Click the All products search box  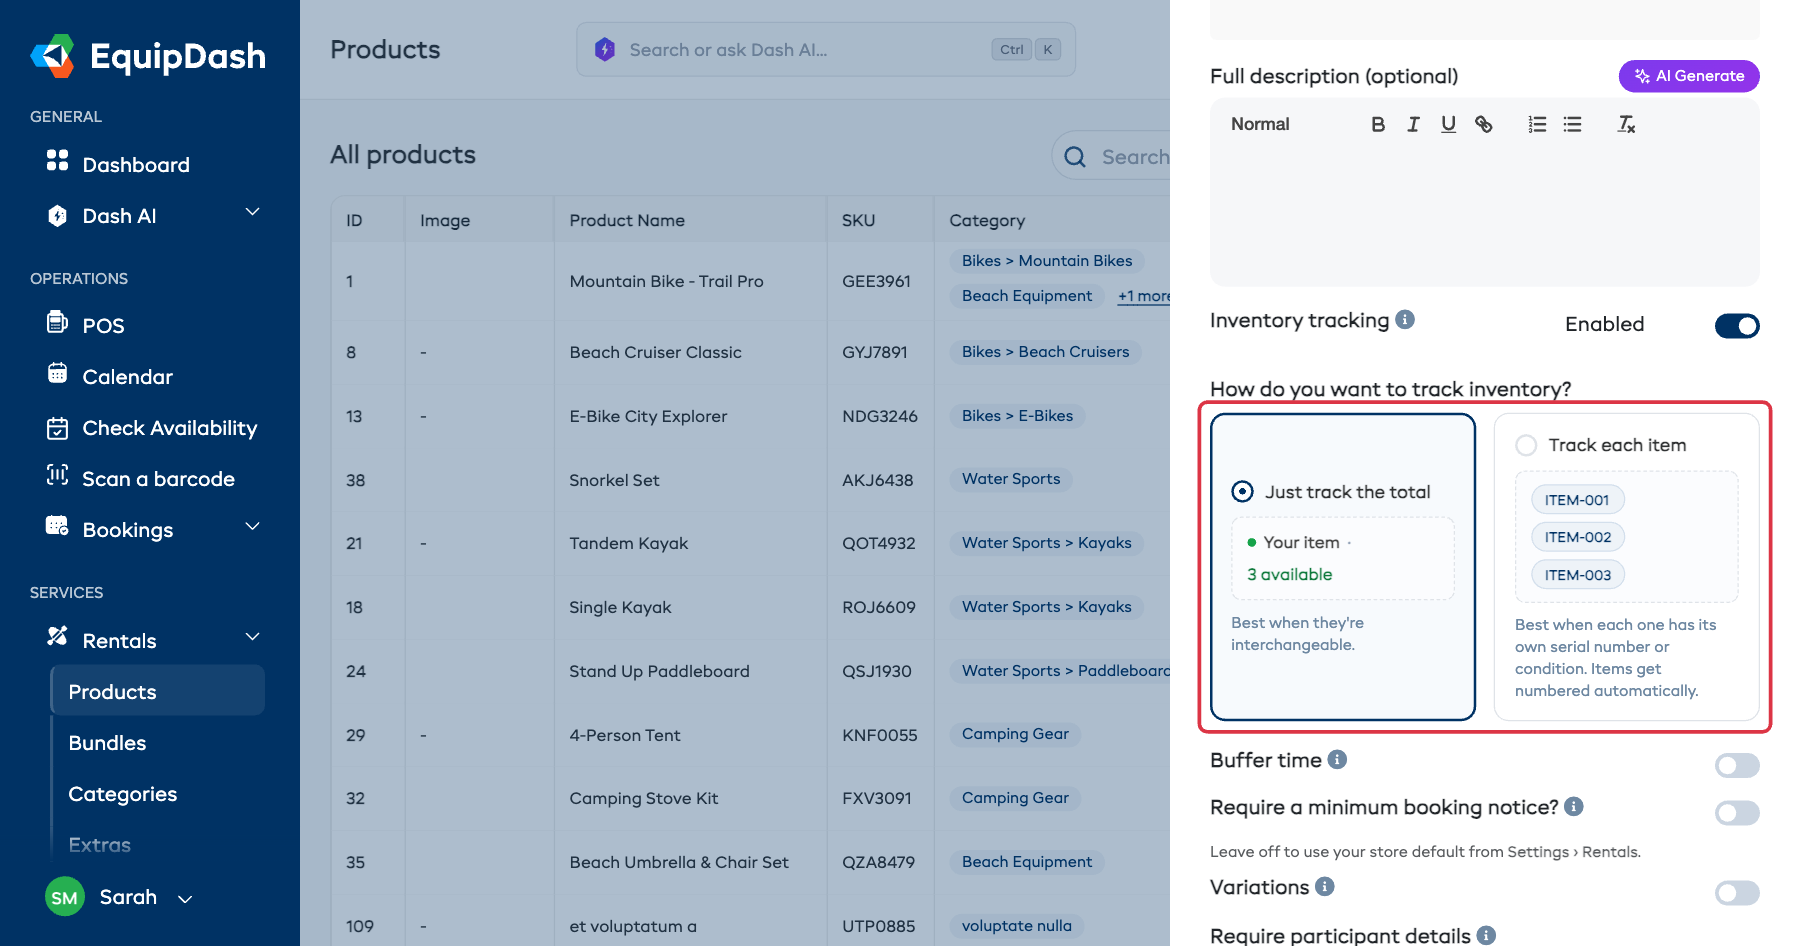coord(1112,156)
